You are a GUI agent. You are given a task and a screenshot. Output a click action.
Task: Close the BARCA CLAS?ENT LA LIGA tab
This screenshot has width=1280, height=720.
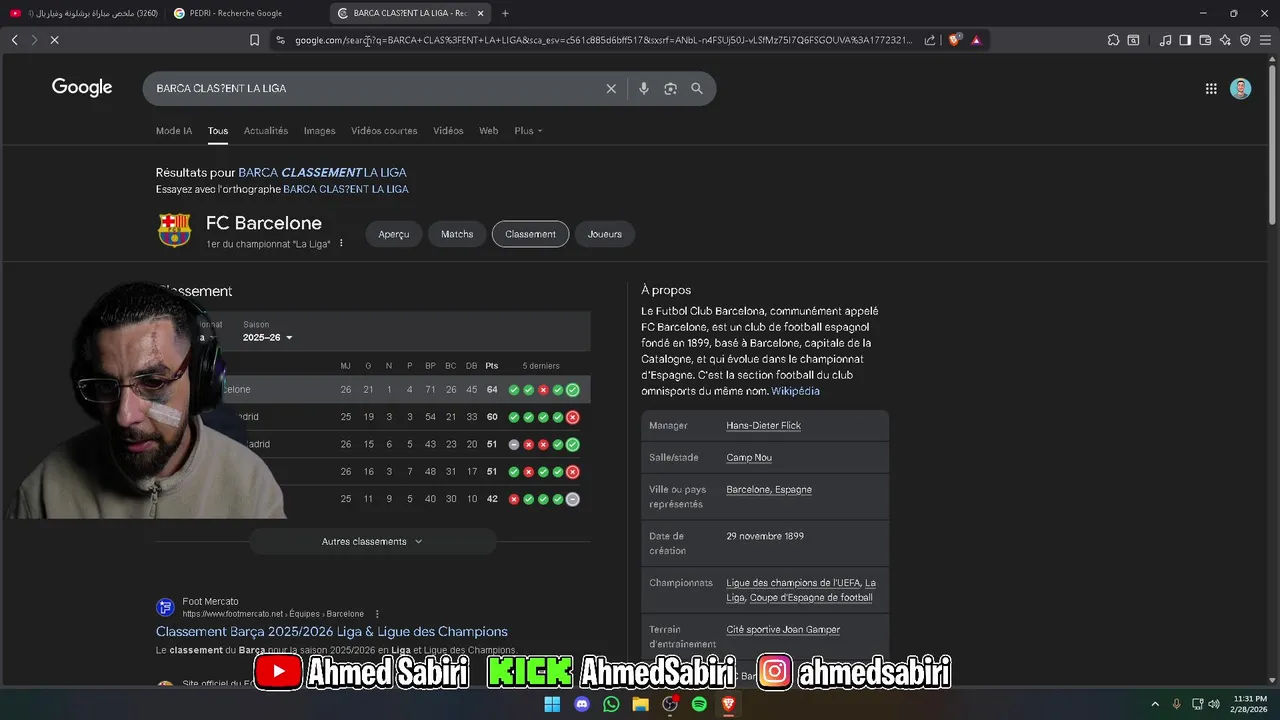coord(481,13)
